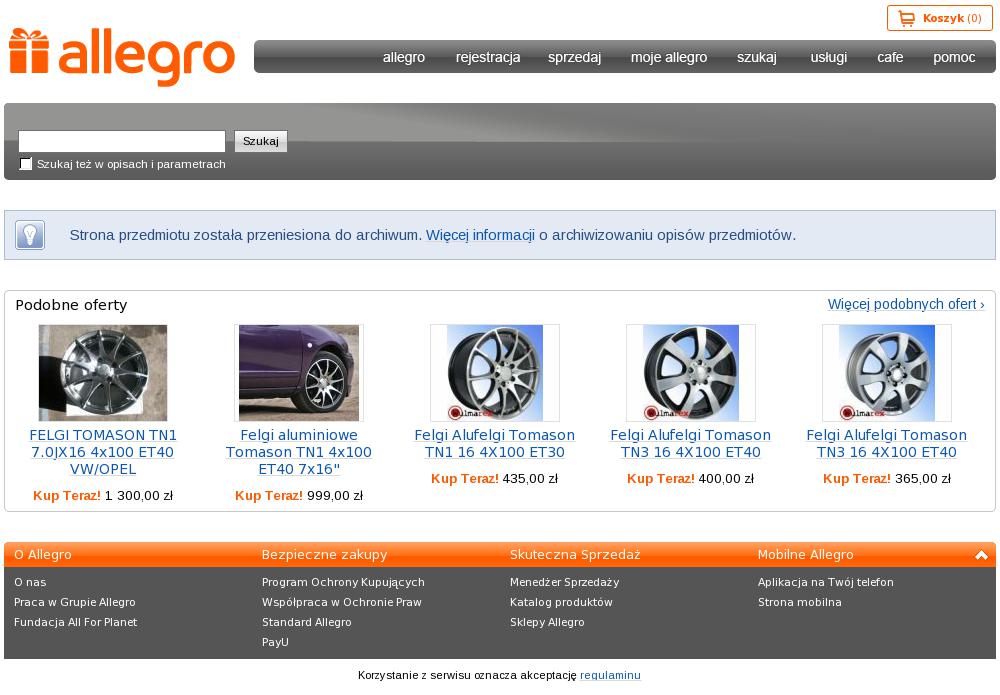The height and width of the screenshot is (695, 1000).
Task: Open Fundacja All For Planet link
Action: click(75, 622)
